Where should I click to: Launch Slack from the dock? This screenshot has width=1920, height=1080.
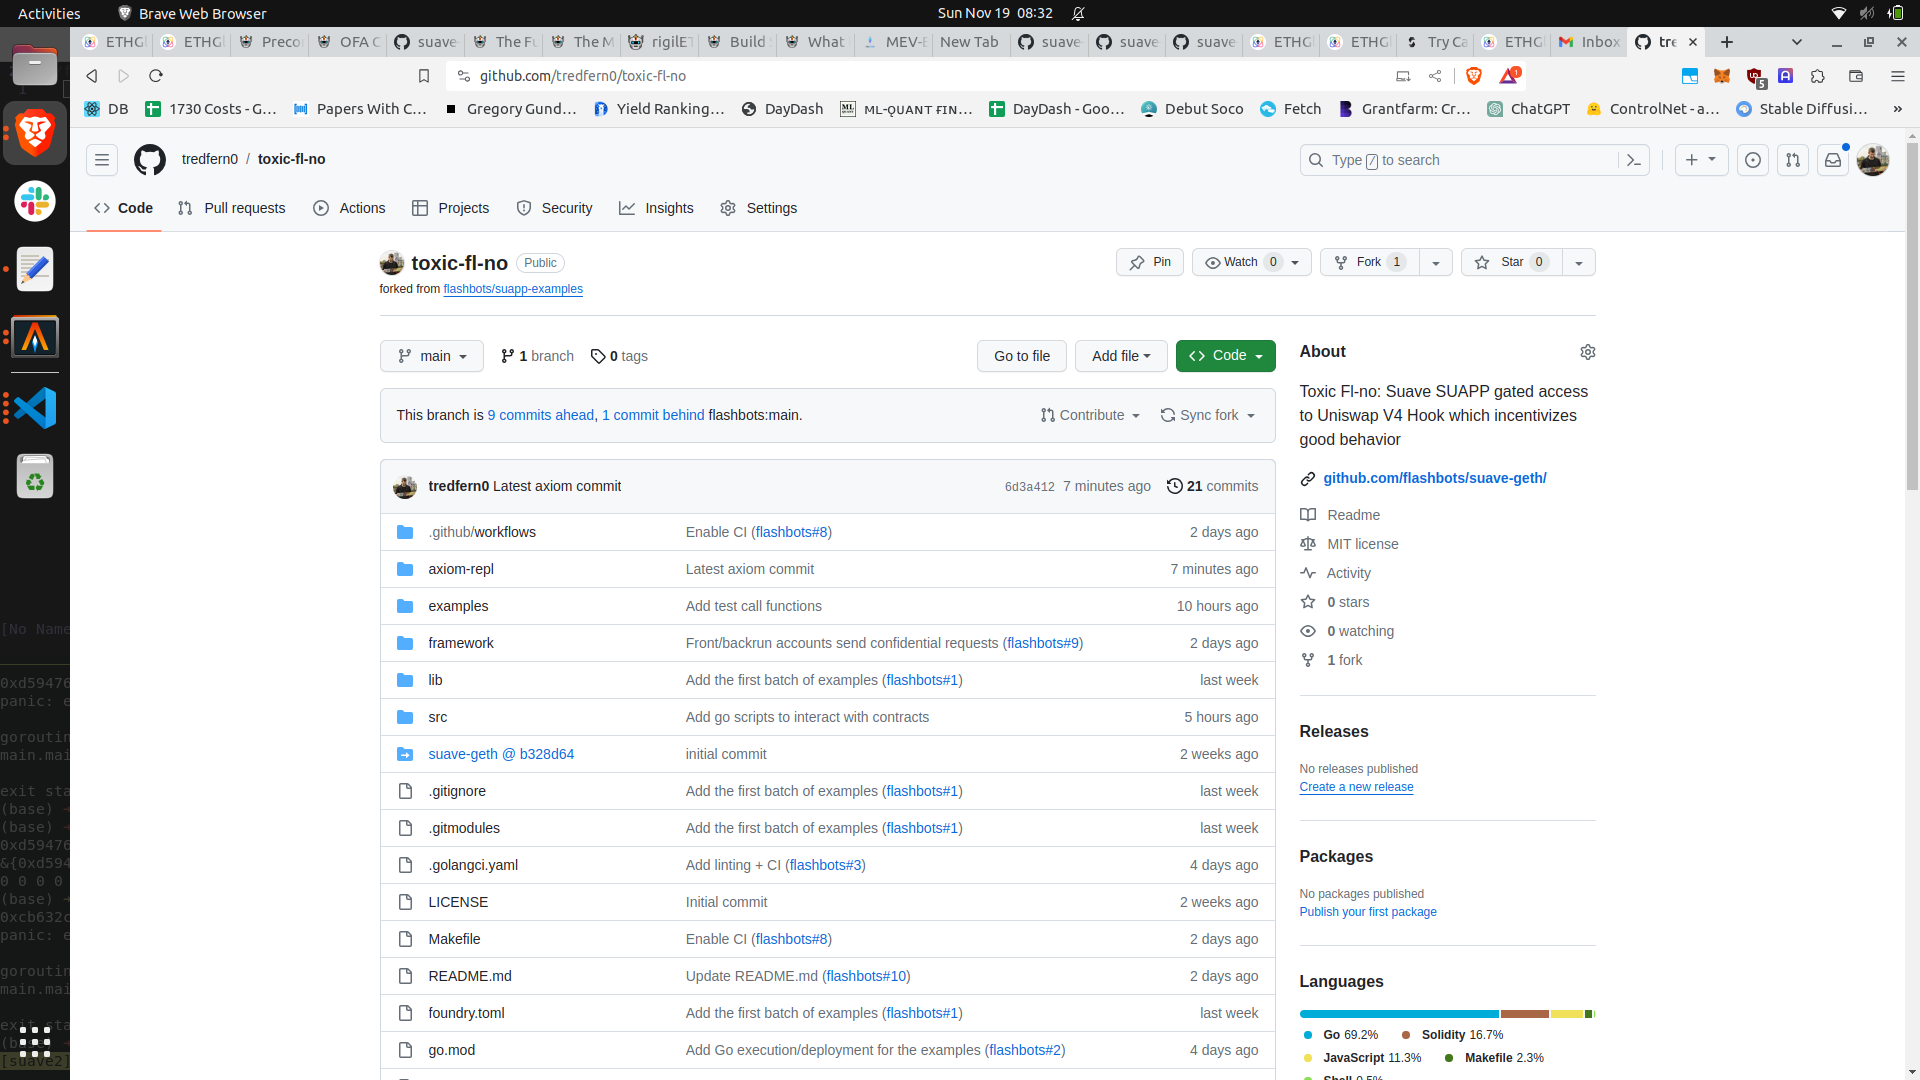click(x=35, y=201)
